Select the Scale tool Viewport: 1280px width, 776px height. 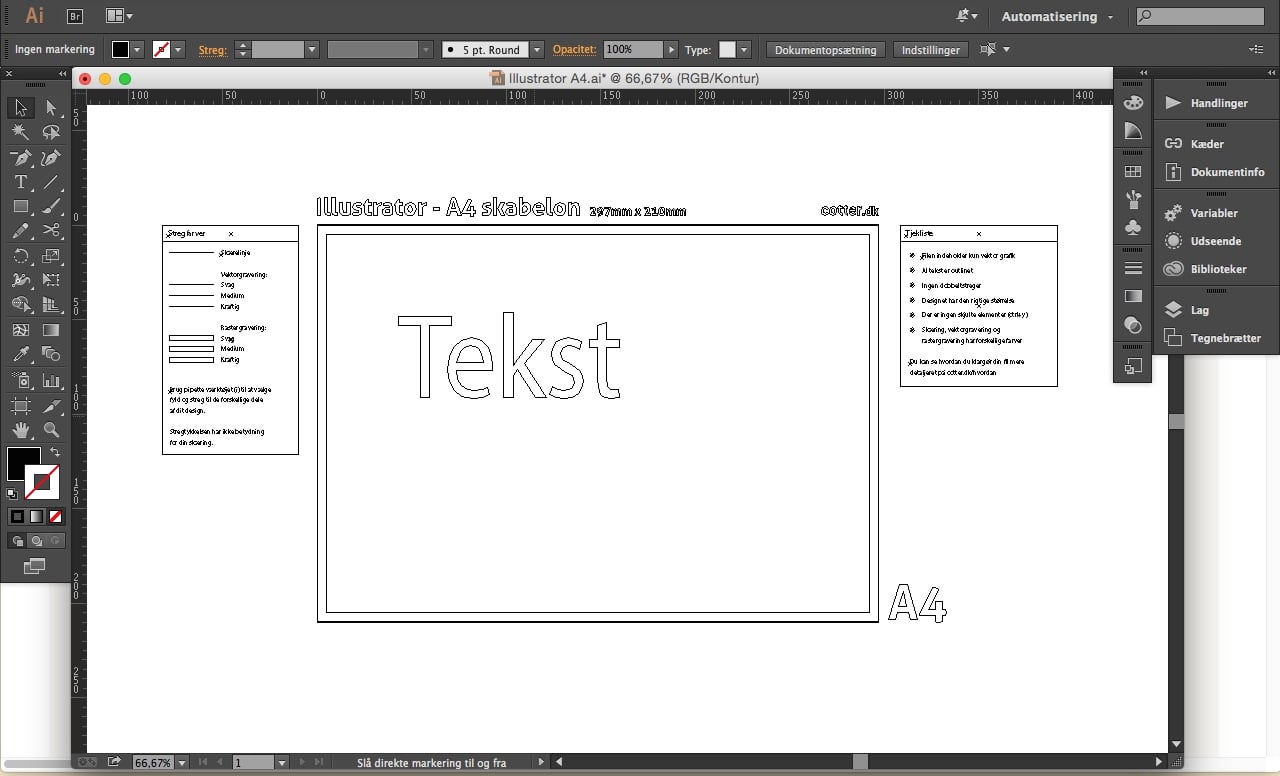(x=51, y=256)
